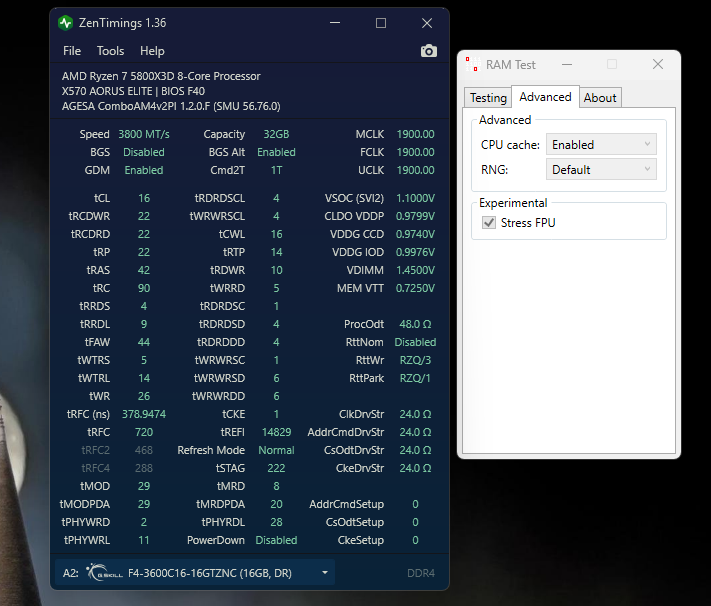Open the About tab in RAM Test
This screenshot has height=606, width=711.
pyautogui.click(x=600, y=98)
